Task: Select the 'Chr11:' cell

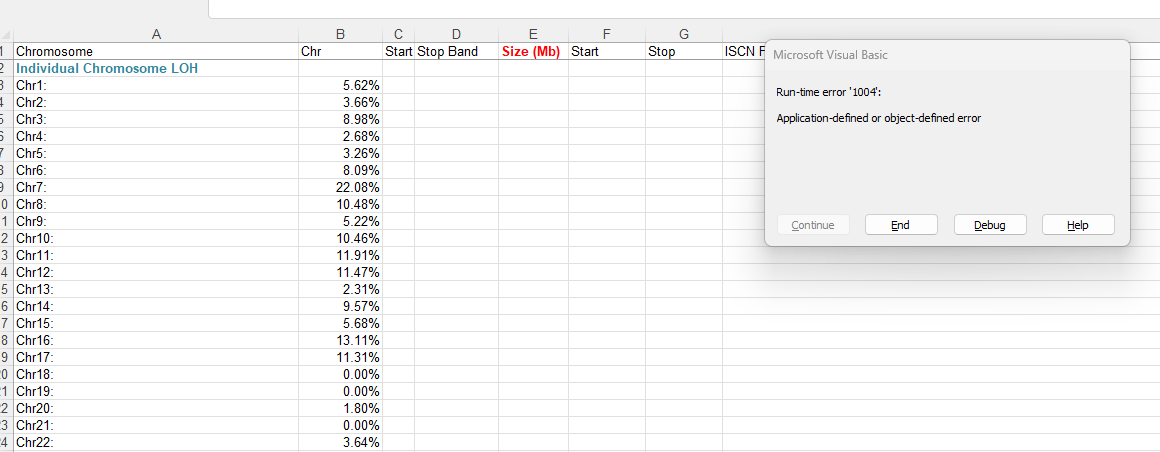Action: pos(156,255)
